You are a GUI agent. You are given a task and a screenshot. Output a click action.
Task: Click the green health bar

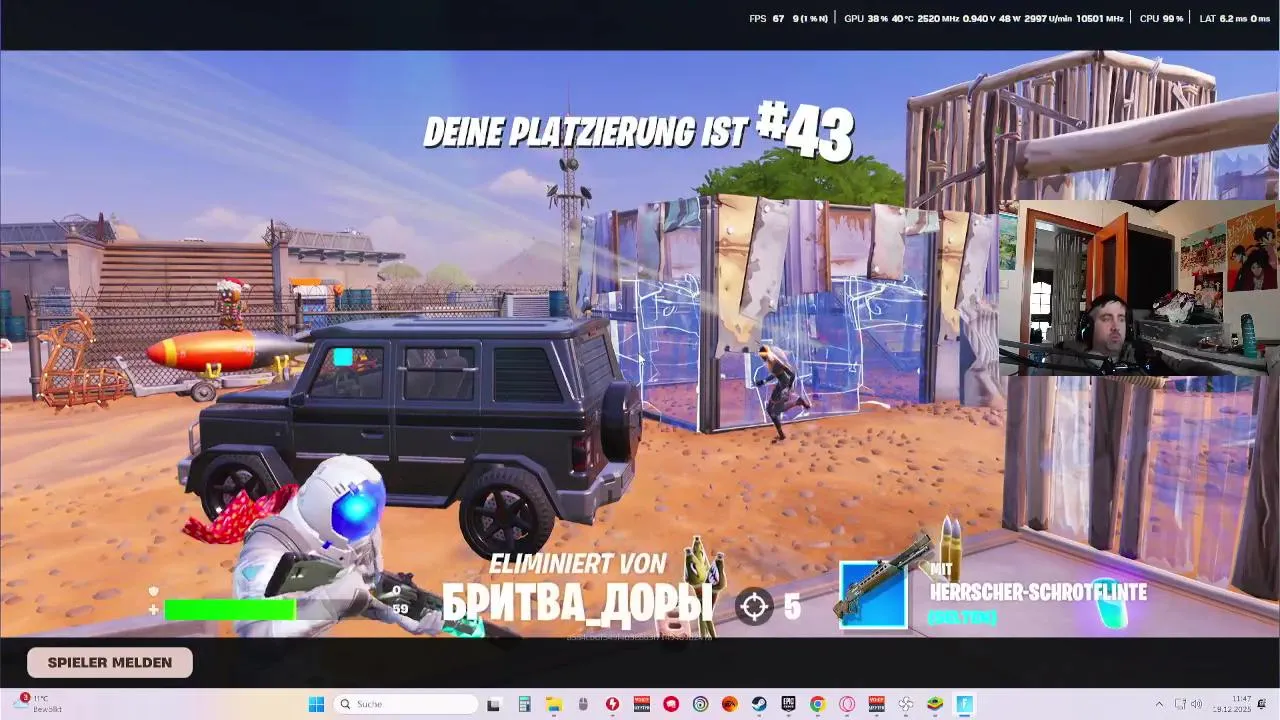[x=230, y=609]
